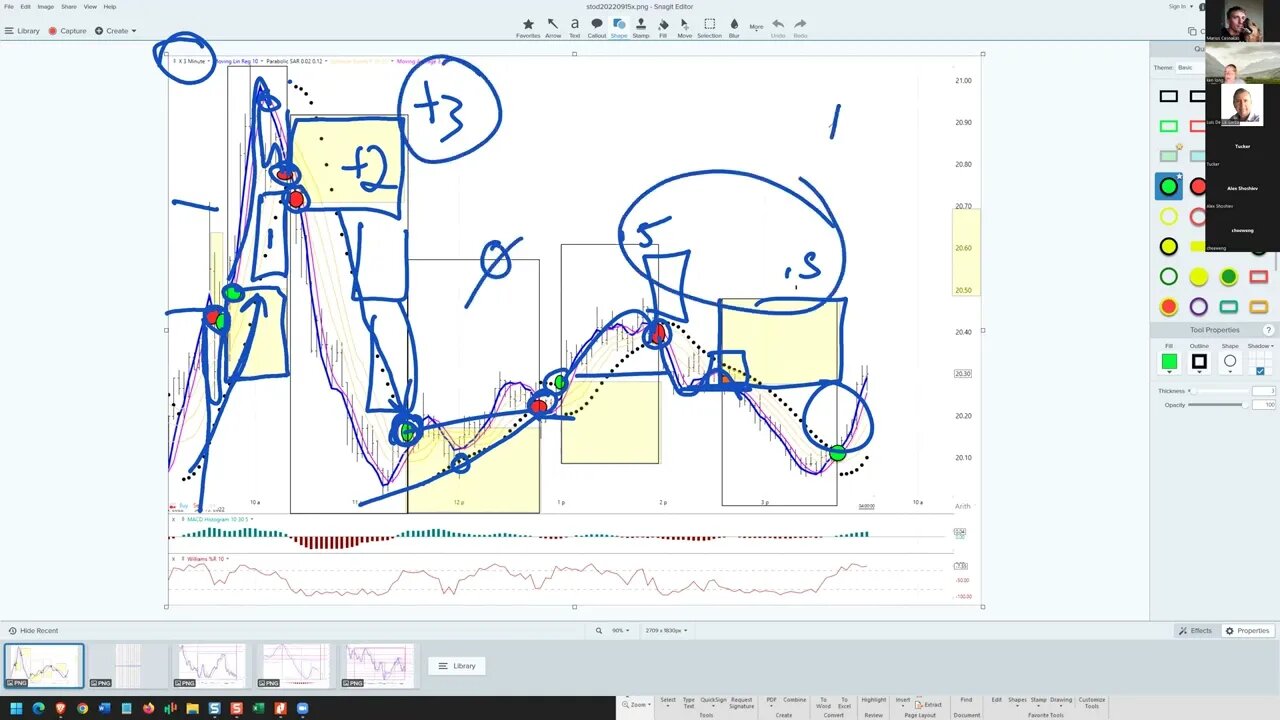Image resolution: width=1280 pixels, height=720 pixels.
Task: Open the 90% zoom dropdown
Action: [x=620, y=631]
